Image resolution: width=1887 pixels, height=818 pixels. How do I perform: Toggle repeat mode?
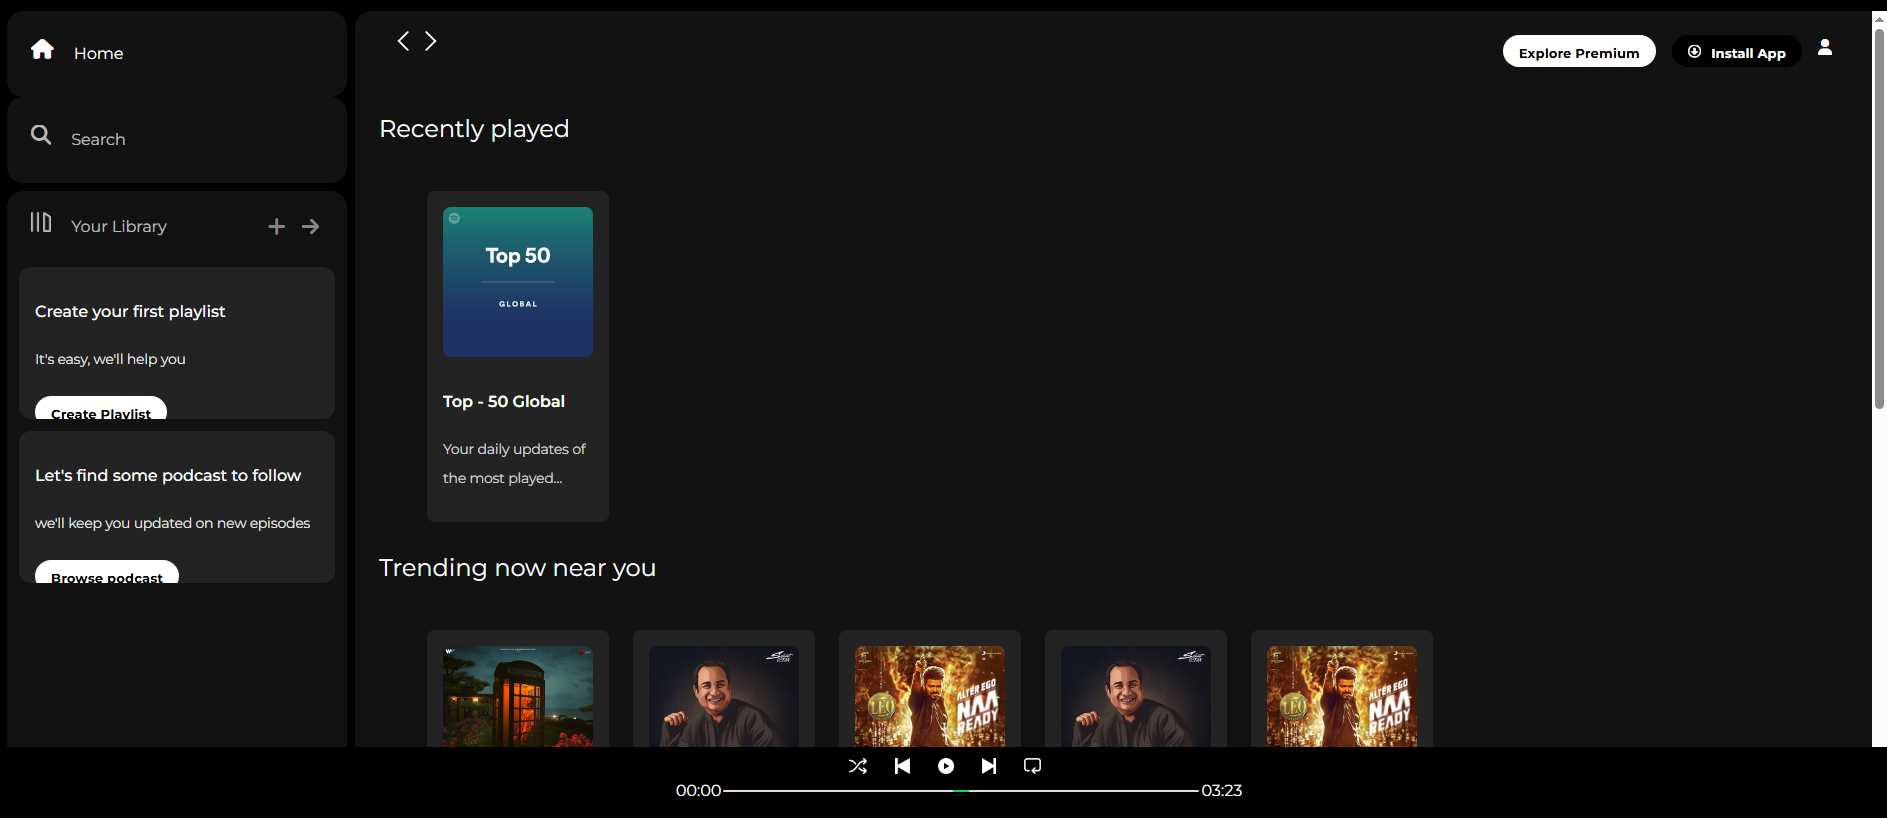coord(1033,766)
